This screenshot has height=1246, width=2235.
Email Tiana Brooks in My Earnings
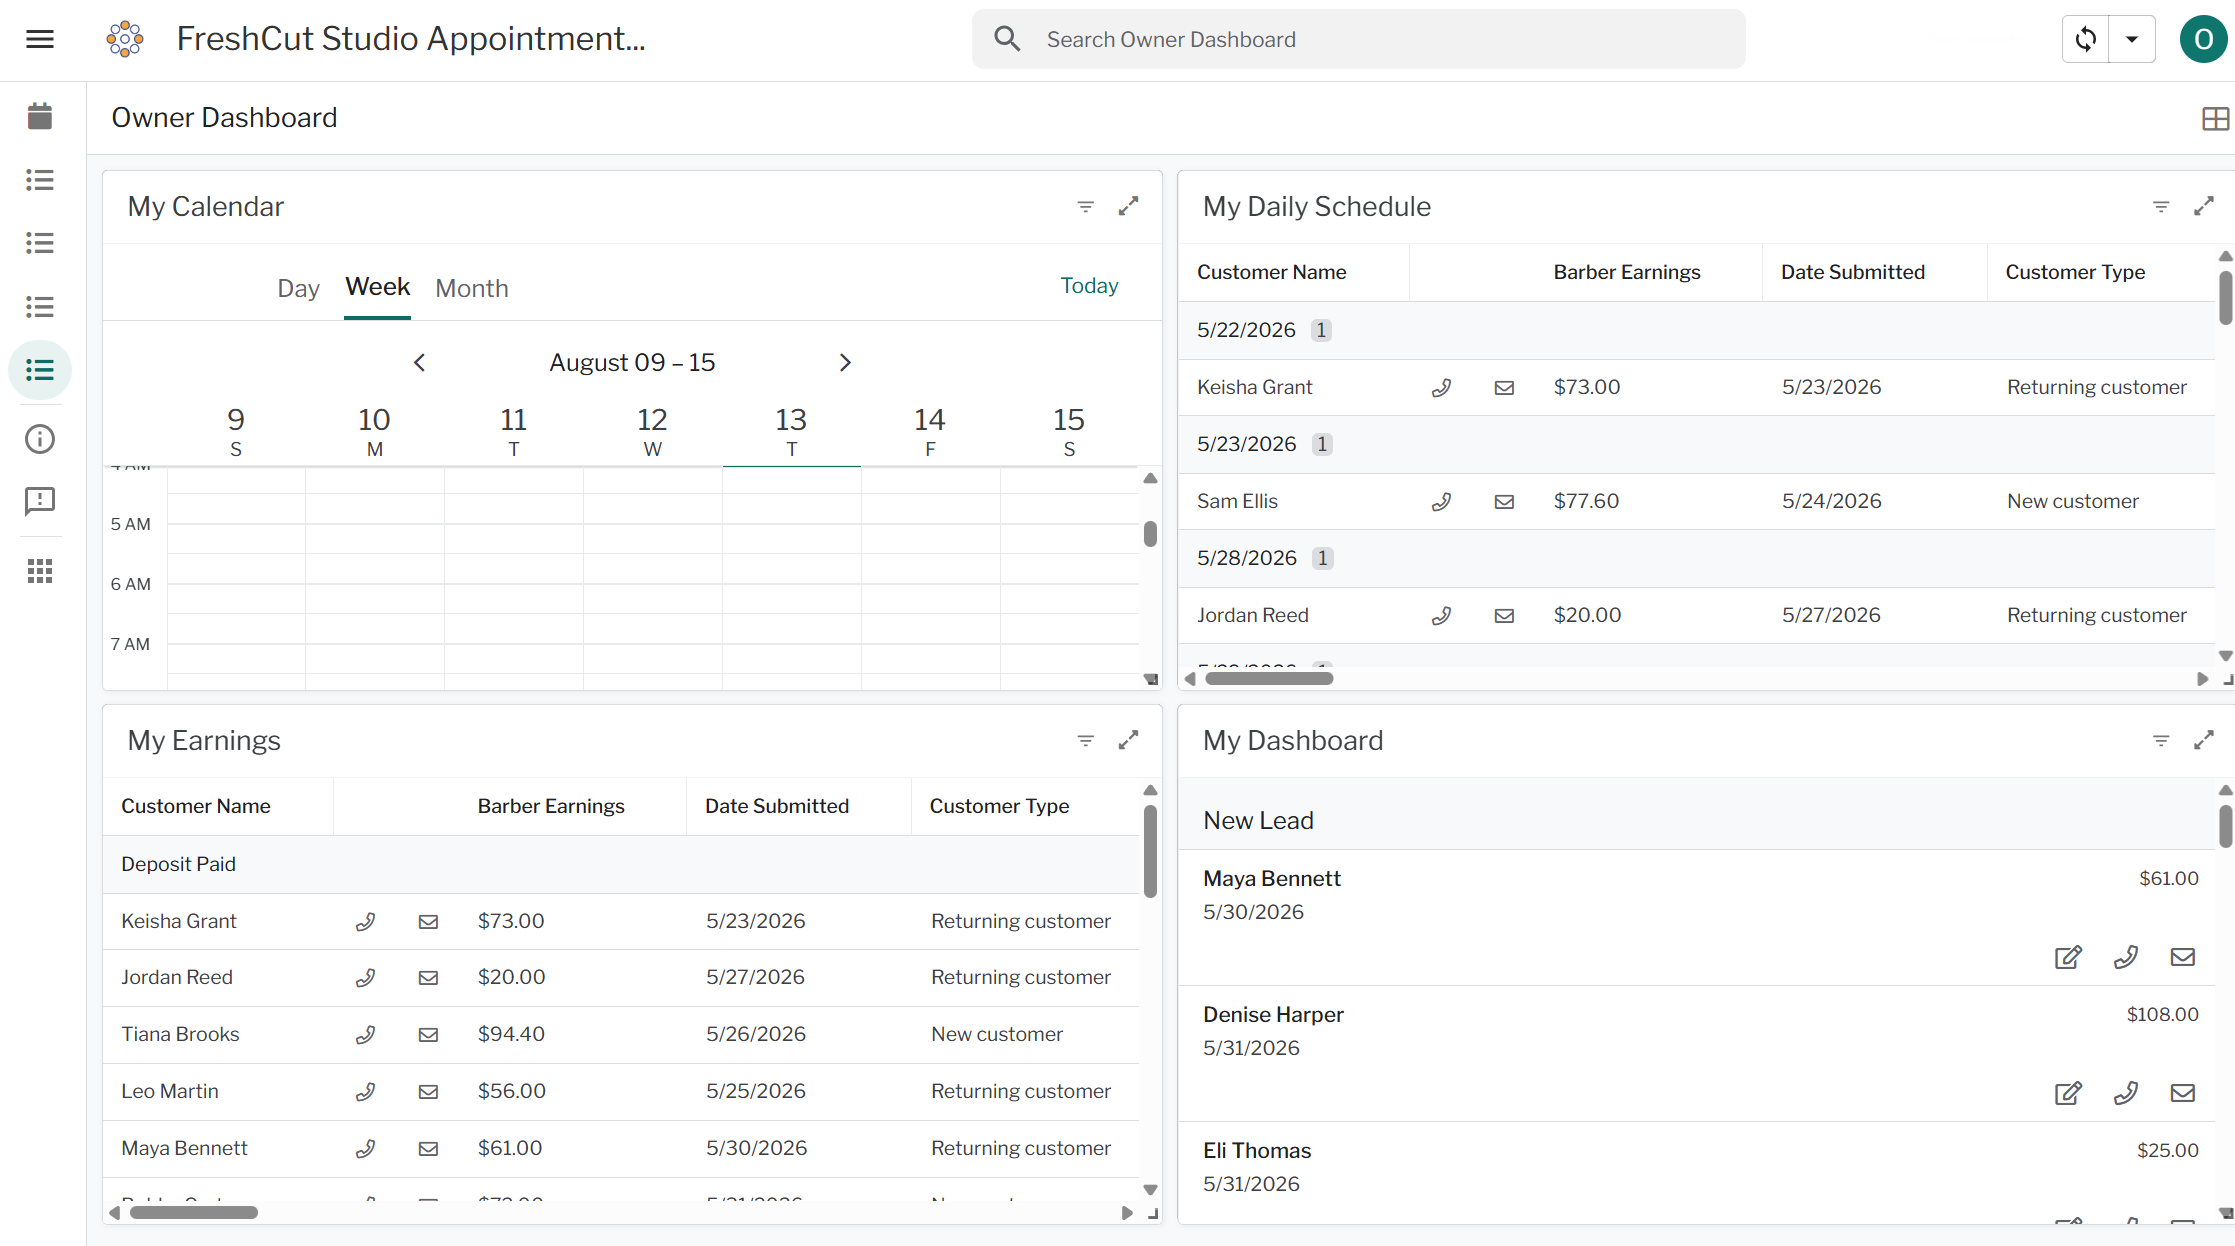point(428,1035)
